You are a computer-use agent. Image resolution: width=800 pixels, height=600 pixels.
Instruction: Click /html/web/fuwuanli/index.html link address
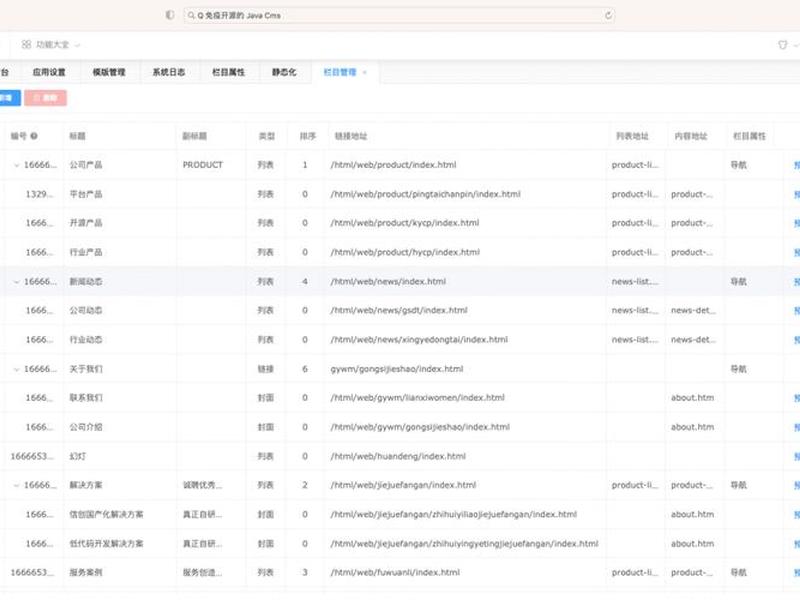pyautogui.click(x=395, y=572)
